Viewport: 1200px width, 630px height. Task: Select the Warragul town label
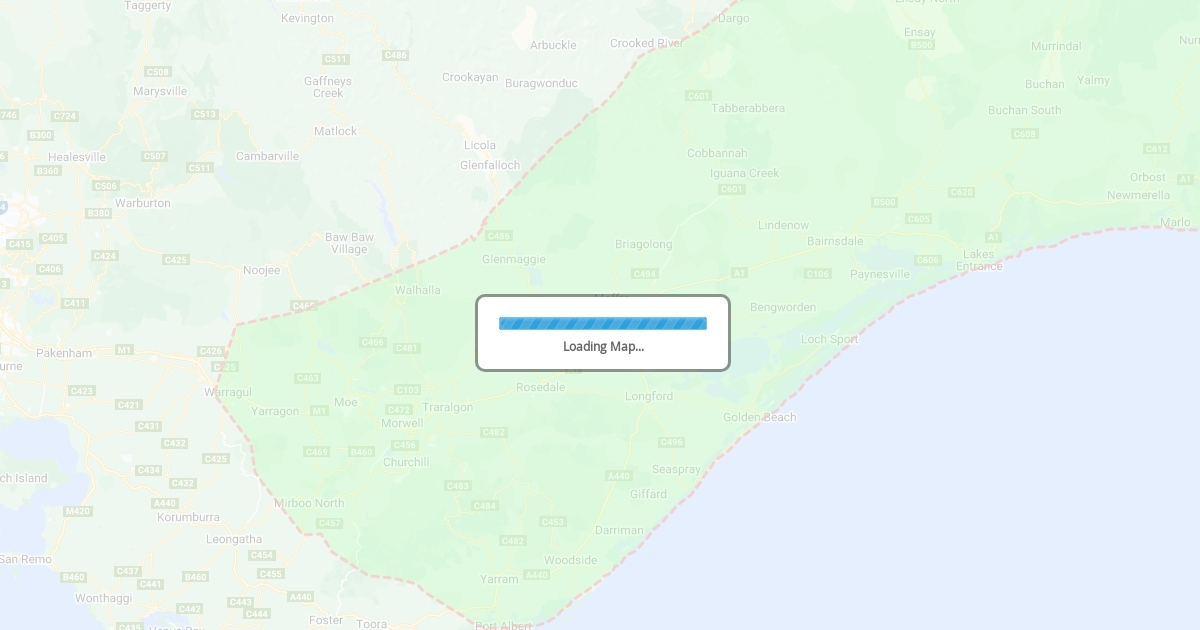(228, 392)
